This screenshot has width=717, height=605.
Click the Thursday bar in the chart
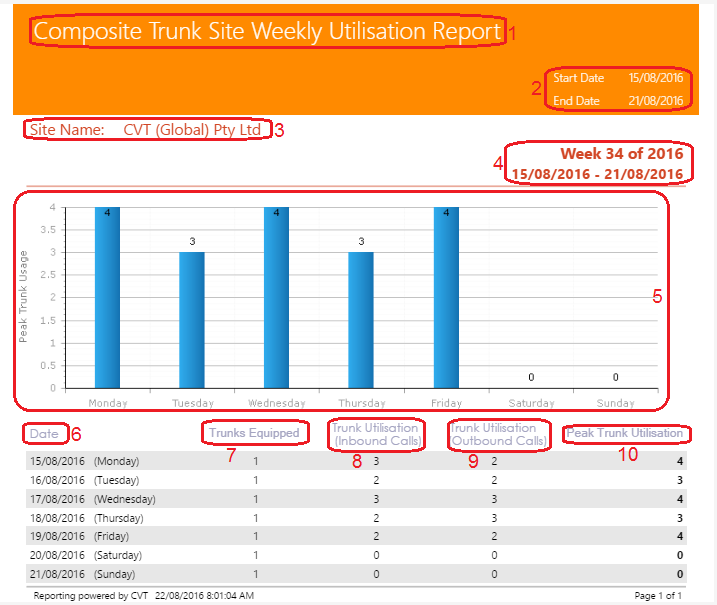click(361, 320)
